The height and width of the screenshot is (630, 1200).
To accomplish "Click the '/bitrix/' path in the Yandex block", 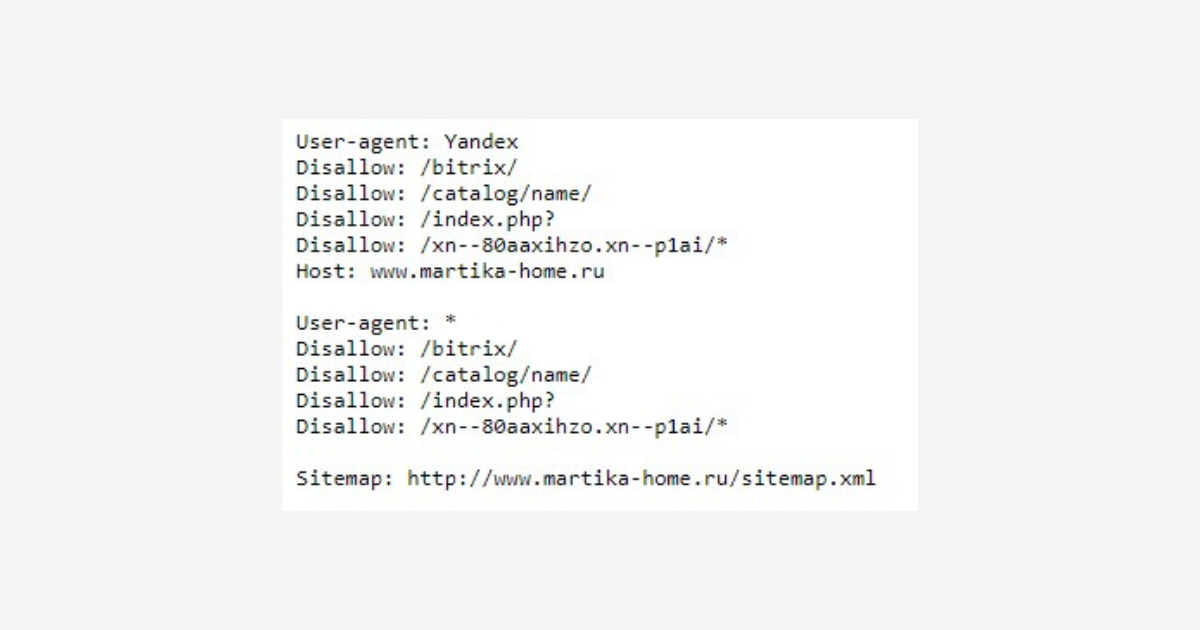I will coord(469,167).
